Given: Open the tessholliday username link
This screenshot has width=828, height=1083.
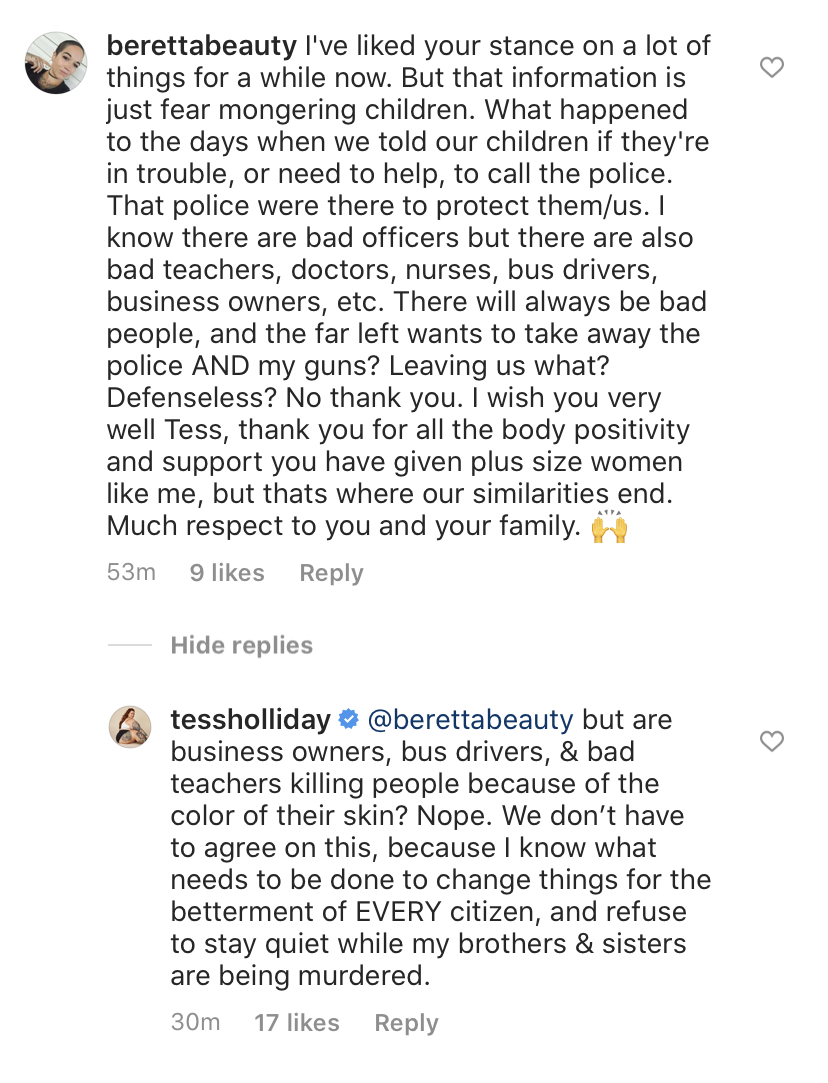Looking at the screenshot, I should click(x=251, y=720).
